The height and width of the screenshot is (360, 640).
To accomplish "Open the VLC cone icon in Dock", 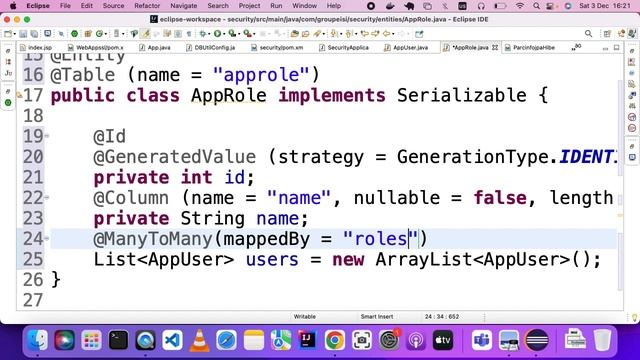I will (x=199, y=340).
